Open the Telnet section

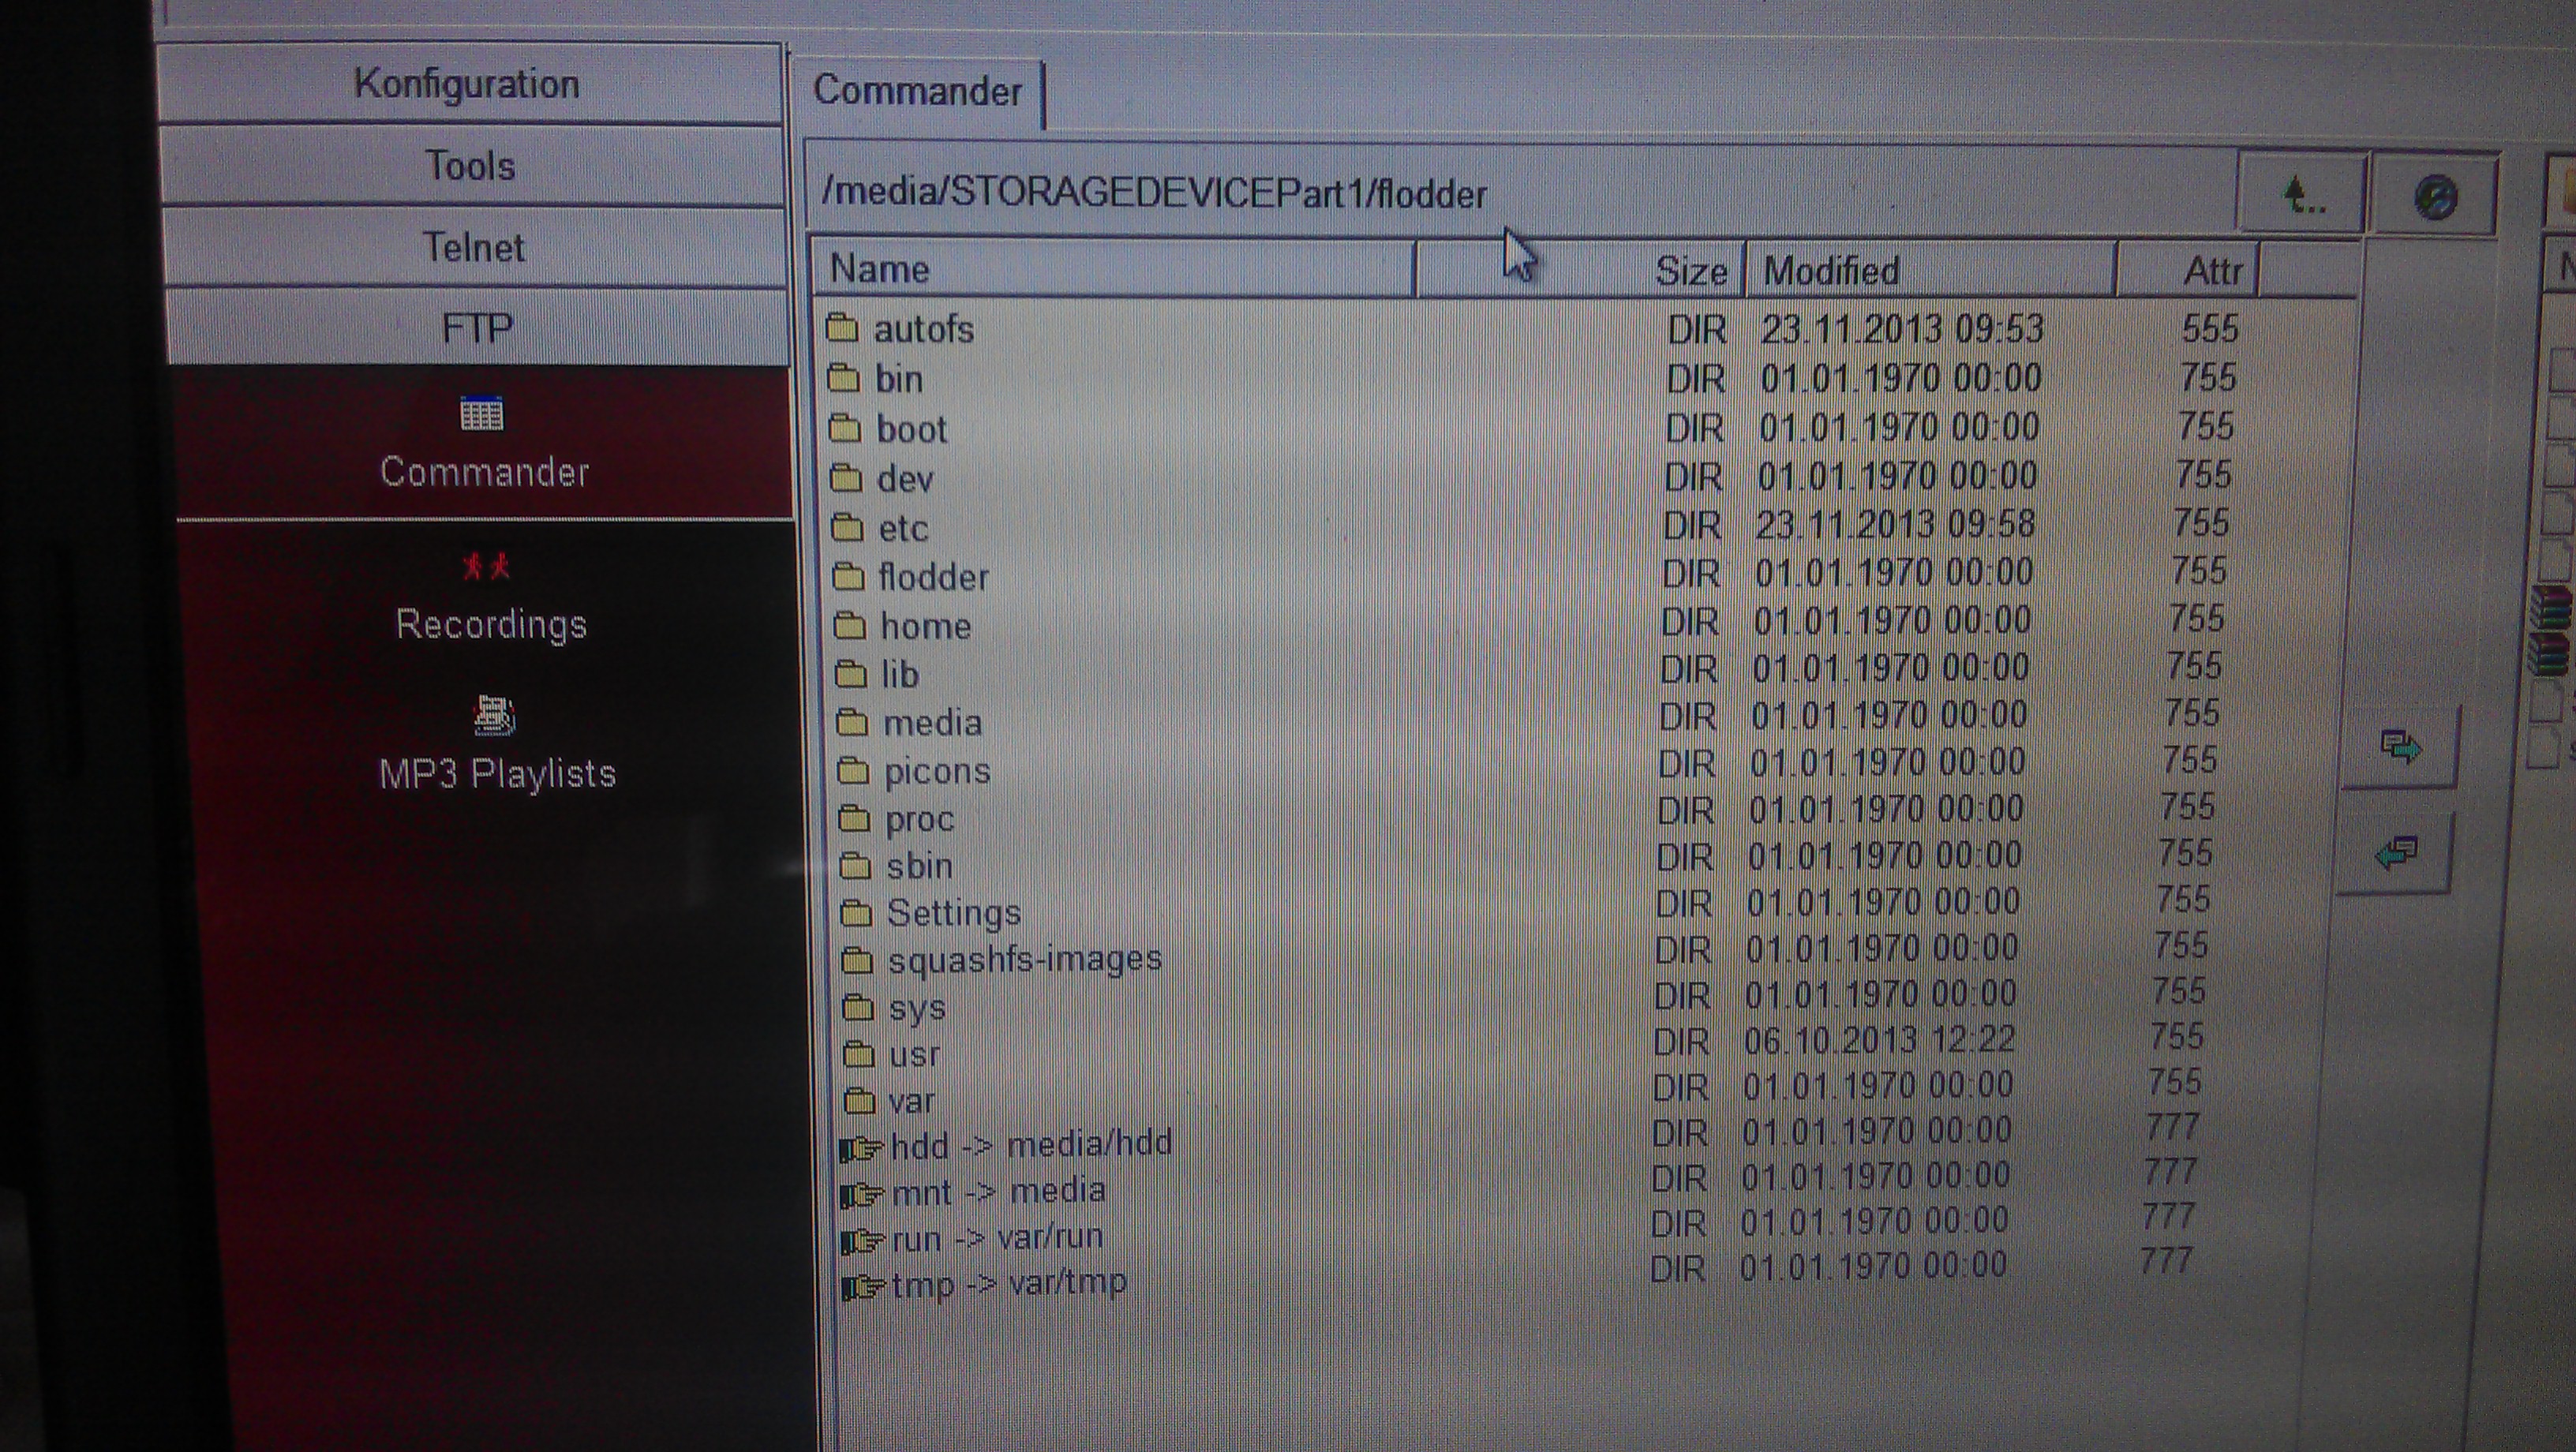click(x=473, y=247)
